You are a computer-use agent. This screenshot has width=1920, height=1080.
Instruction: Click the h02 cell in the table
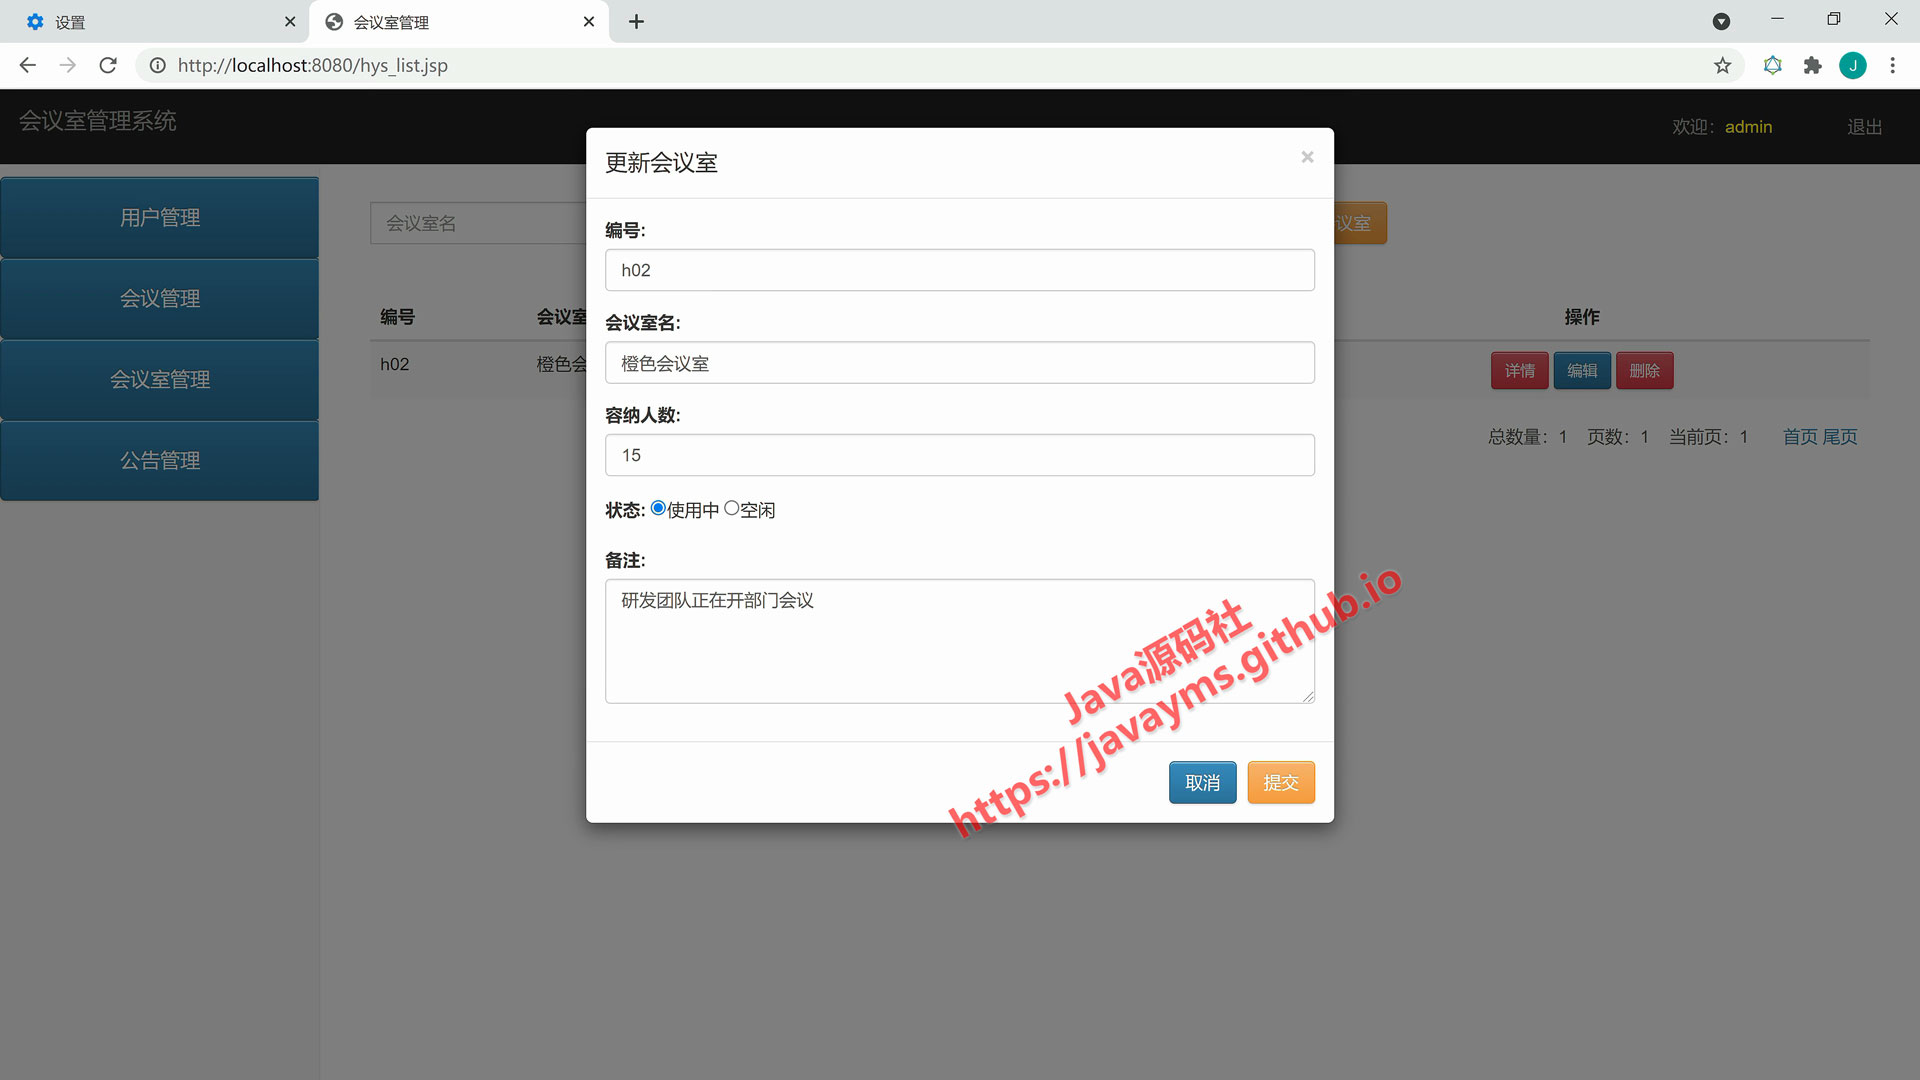[x=394, y=364]
